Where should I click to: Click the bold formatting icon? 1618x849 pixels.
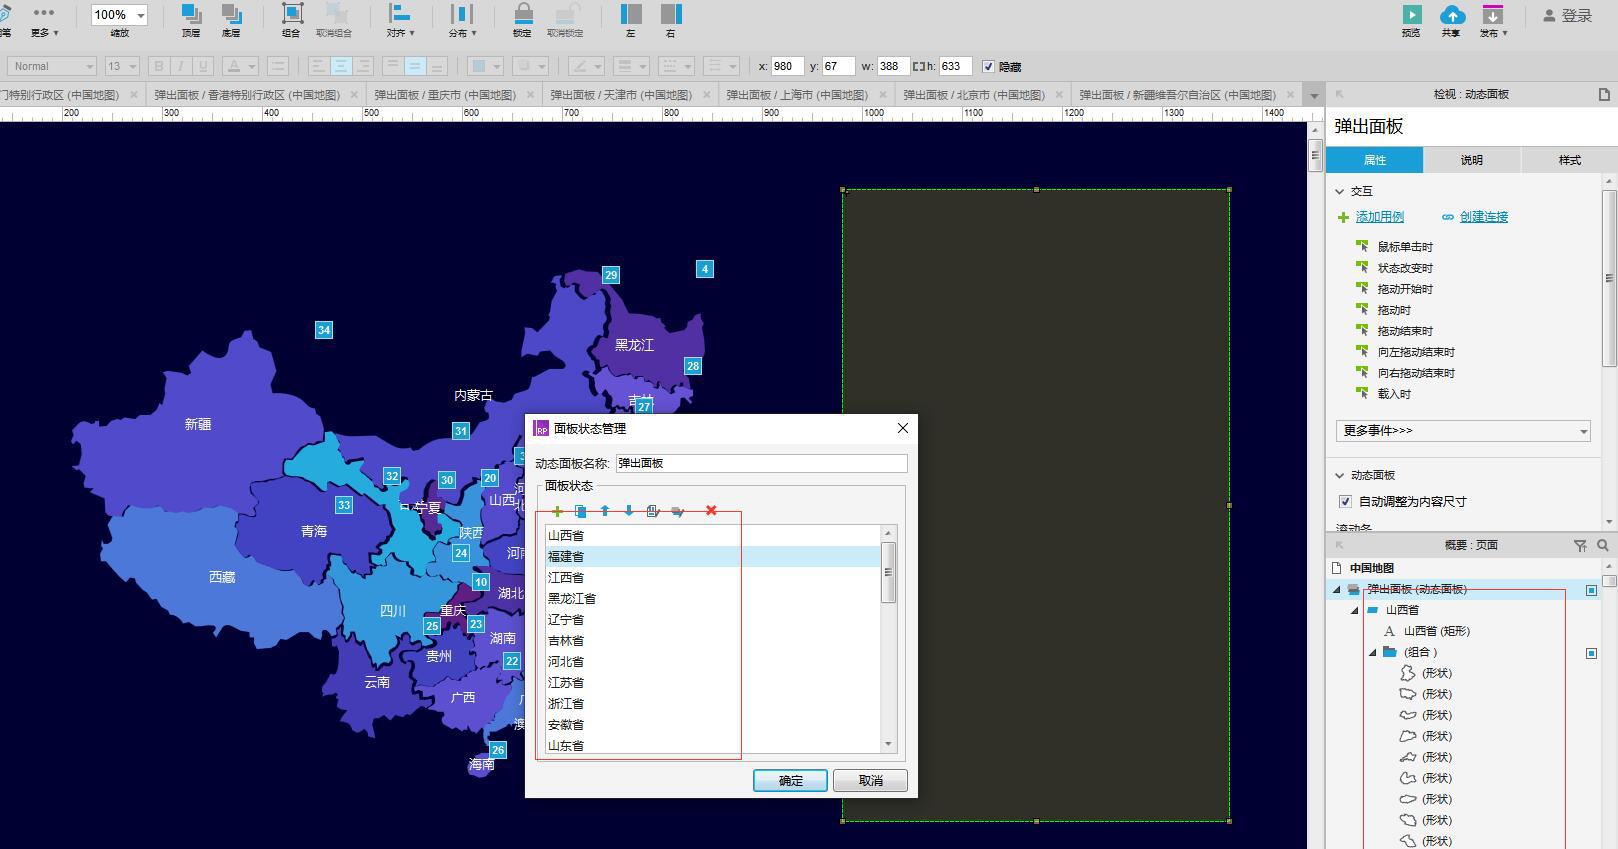click(x=158, y=66)
